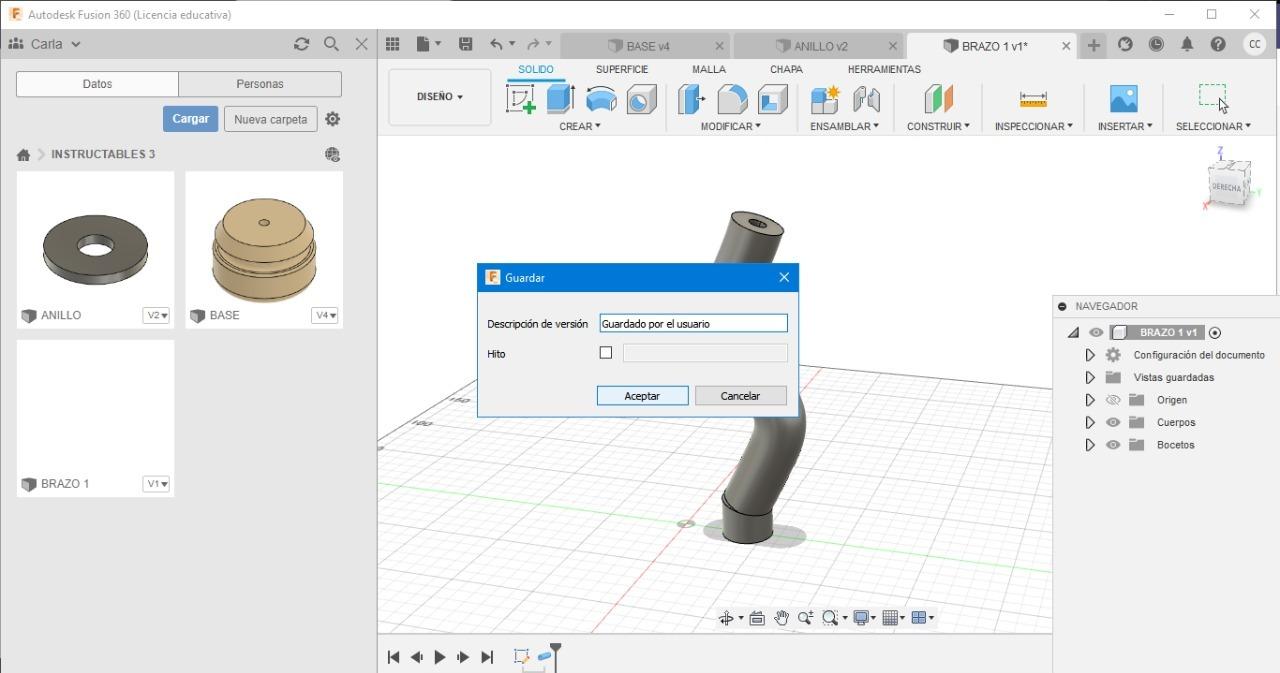Hide the Bocetos folder
Viewport: 1280px width, 673px height.
pos(1113,445)
